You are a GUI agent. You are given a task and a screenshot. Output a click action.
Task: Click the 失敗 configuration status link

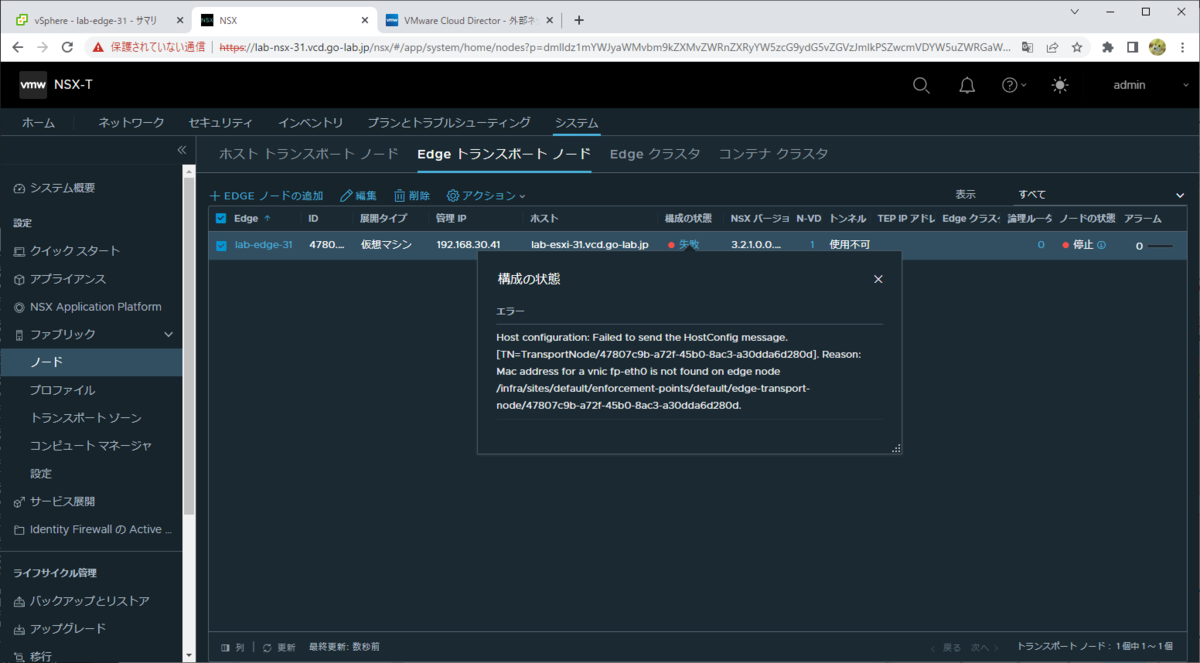[688, 245]
